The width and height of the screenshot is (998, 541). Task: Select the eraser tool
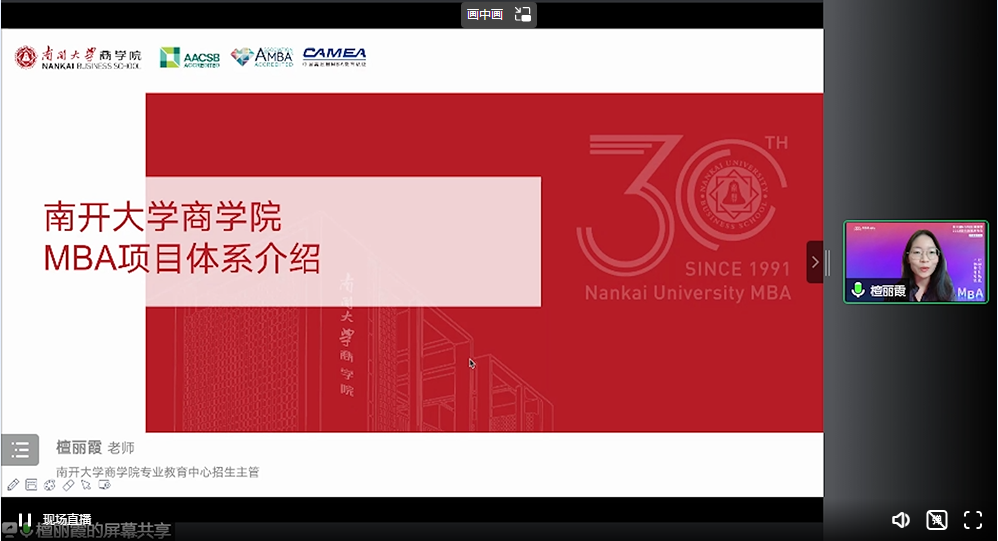coord(68,485)
